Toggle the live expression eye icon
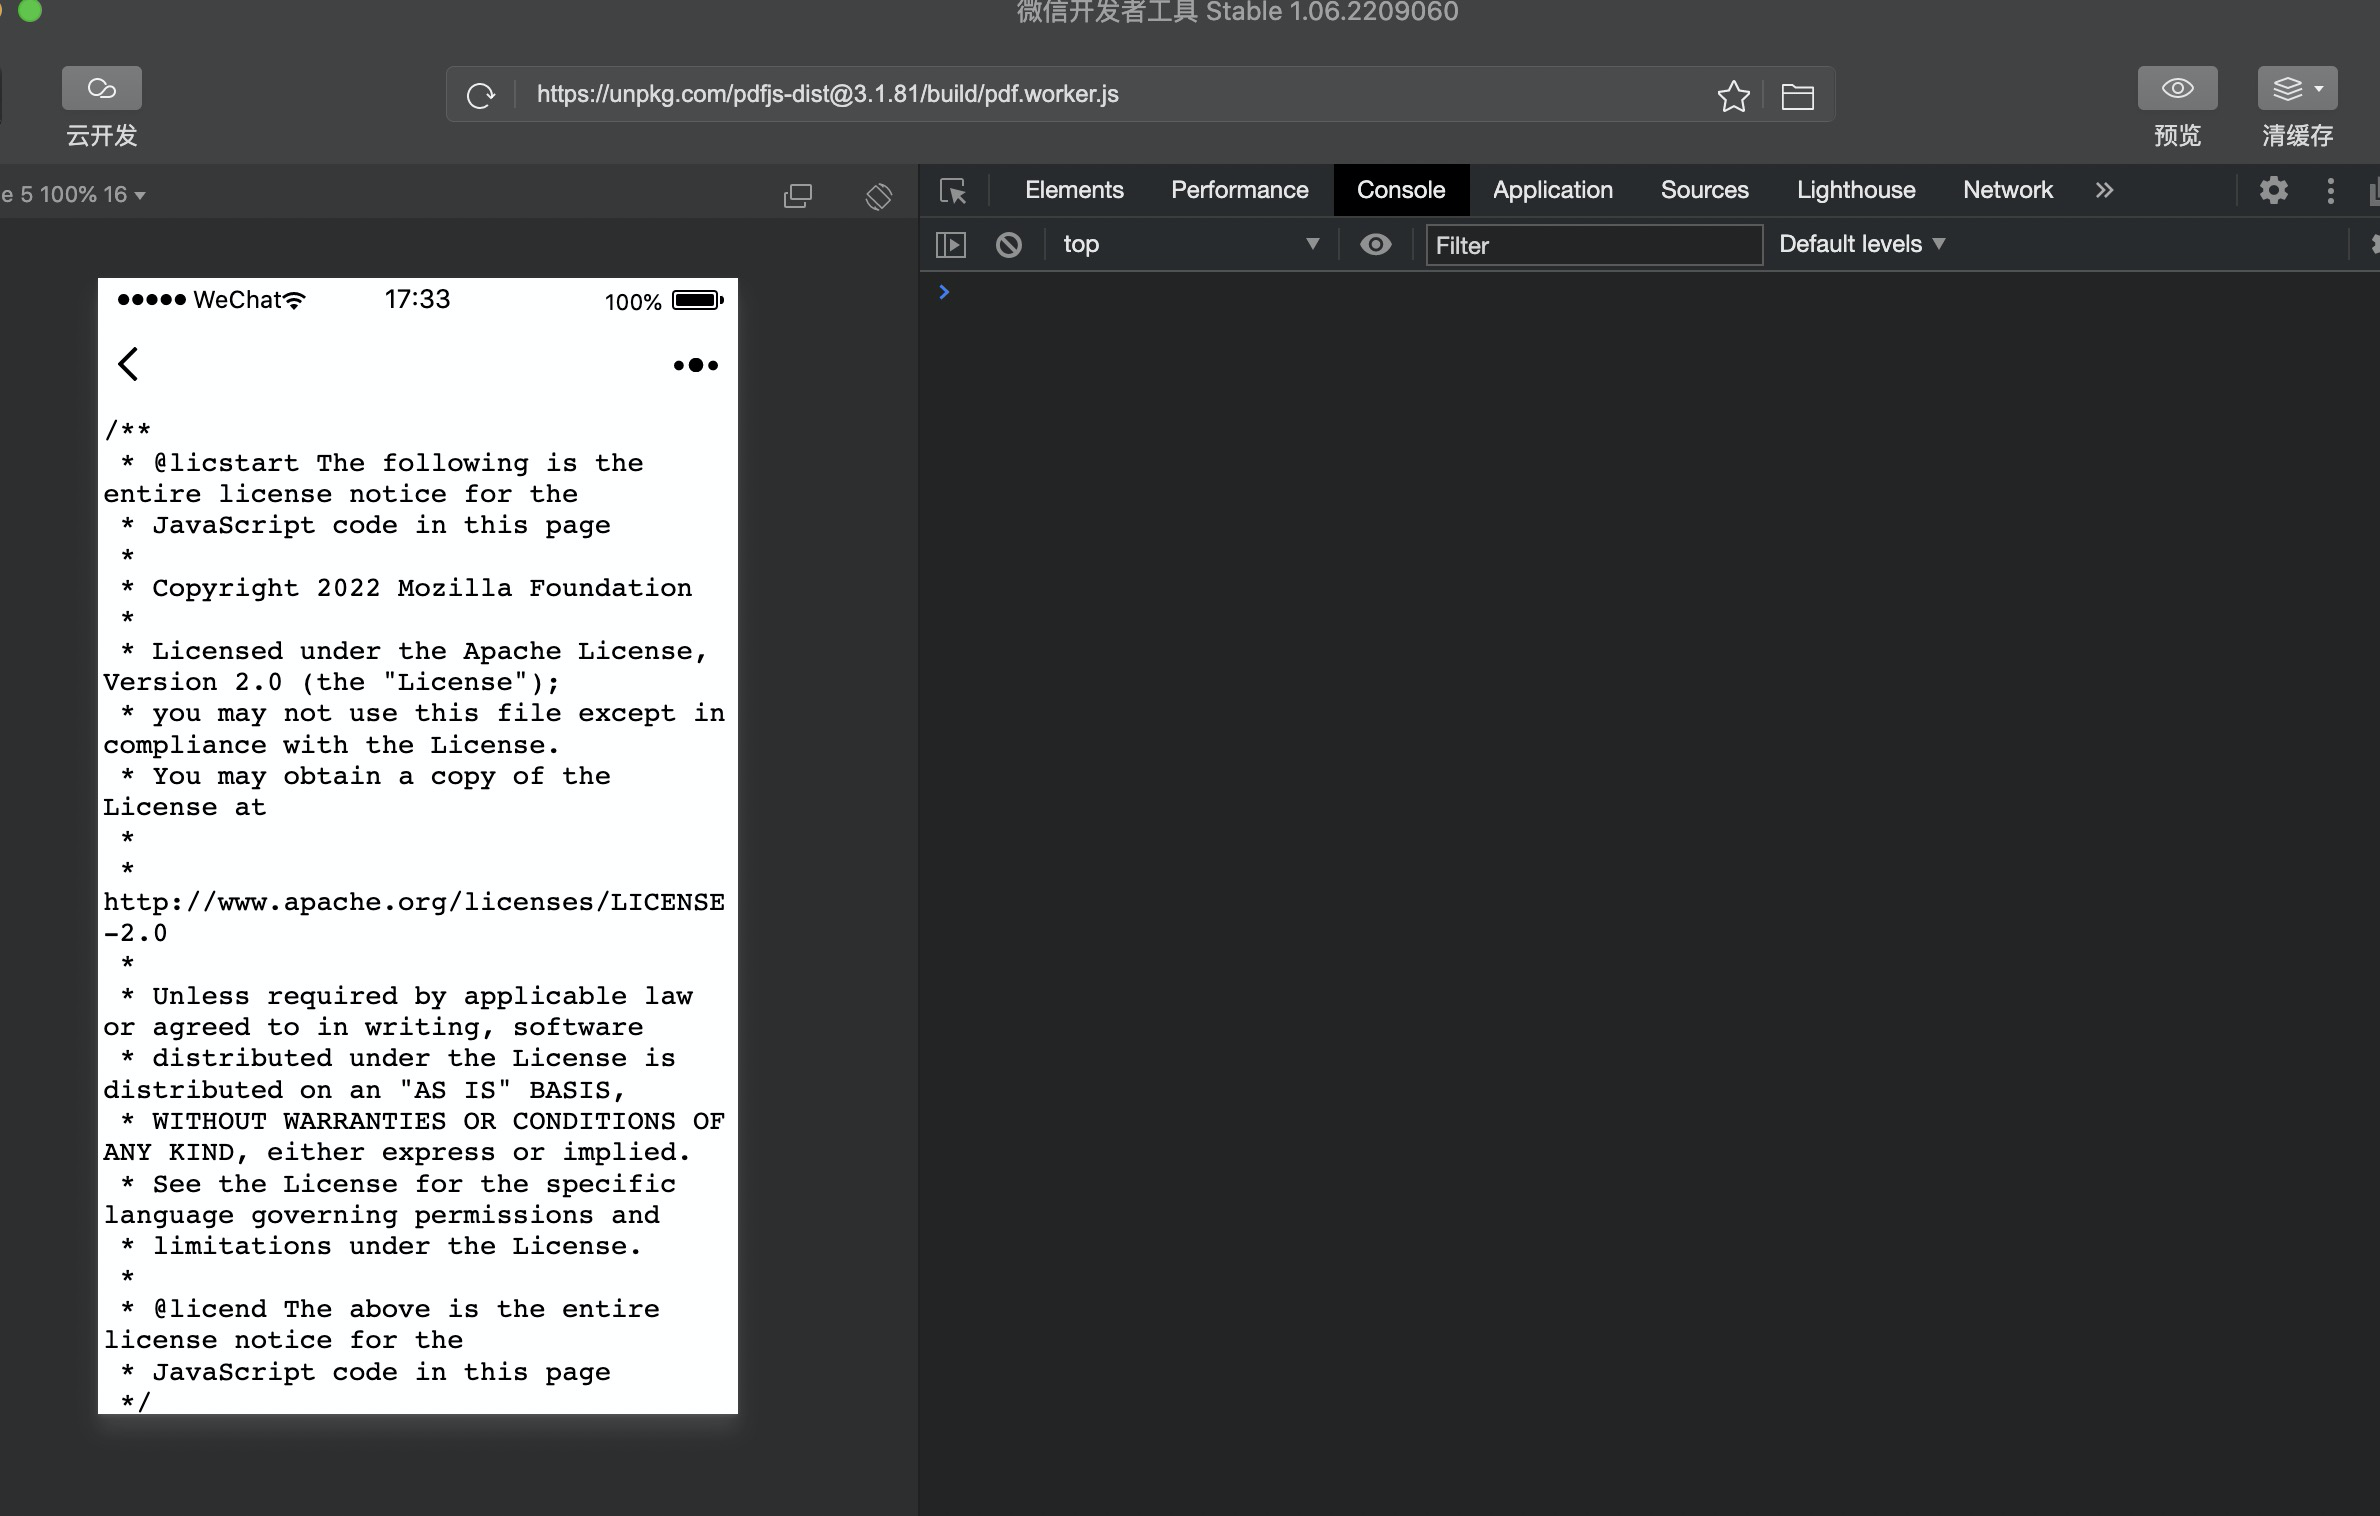The width and height of the screenshot is (2380, 1516). 1376,244
